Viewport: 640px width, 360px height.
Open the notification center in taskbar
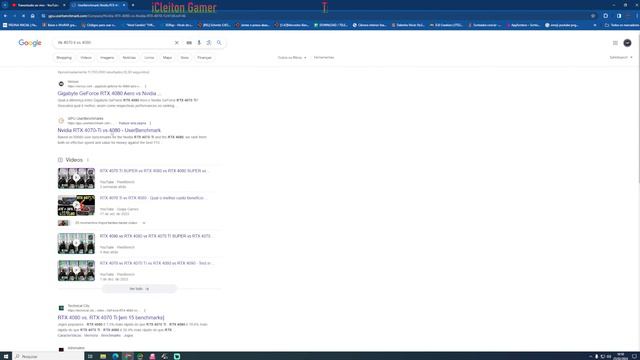(x=635, y=356)
